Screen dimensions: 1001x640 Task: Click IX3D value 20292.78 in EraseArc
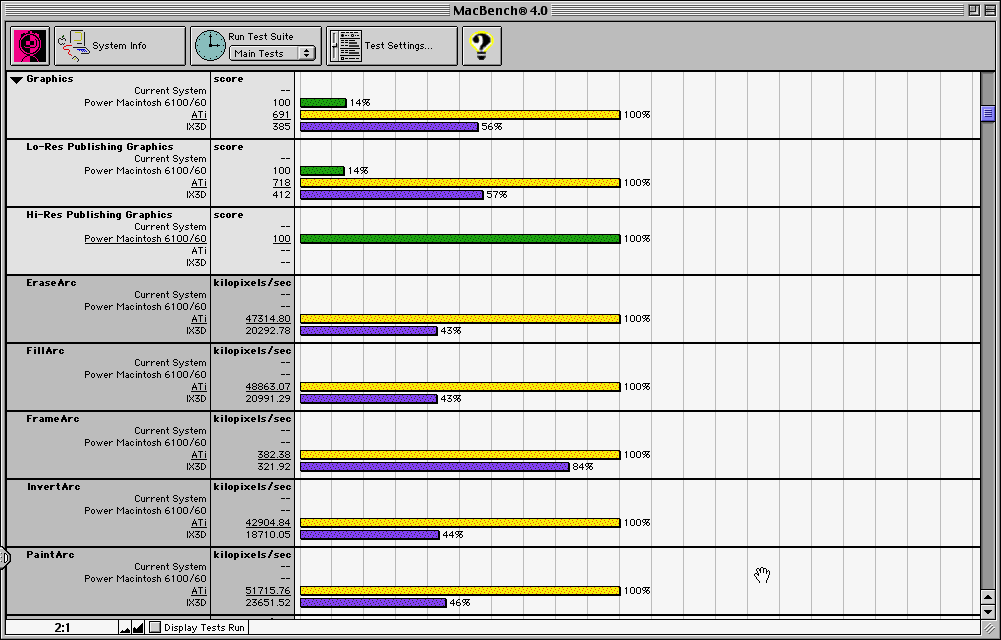click(x=268, y=331)
